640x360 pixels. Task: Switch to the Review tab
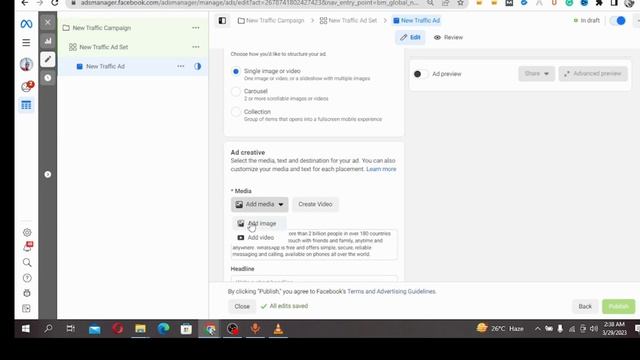(448, 37)
